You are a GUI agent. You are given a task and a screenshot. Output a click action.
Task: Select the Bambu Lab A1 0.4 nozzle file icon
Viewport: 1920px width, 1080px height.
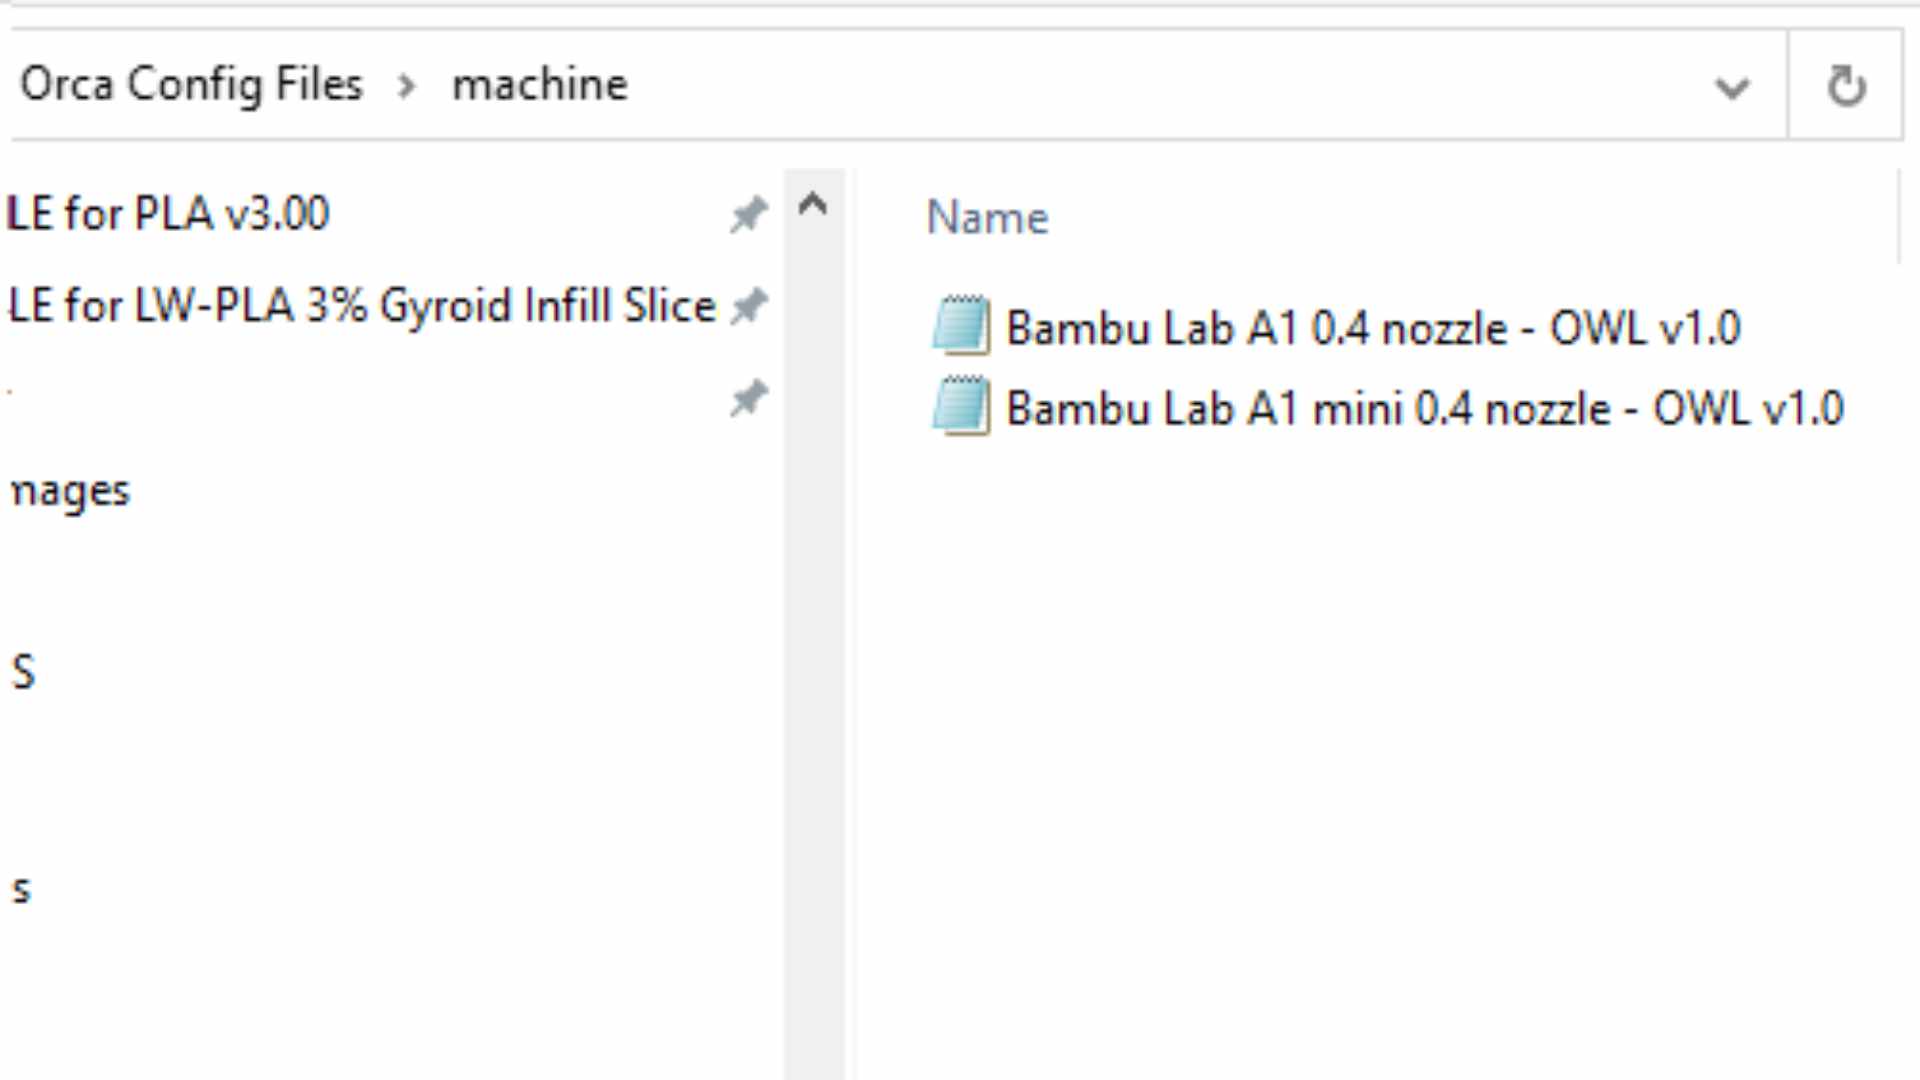click(x=961, y=326)
